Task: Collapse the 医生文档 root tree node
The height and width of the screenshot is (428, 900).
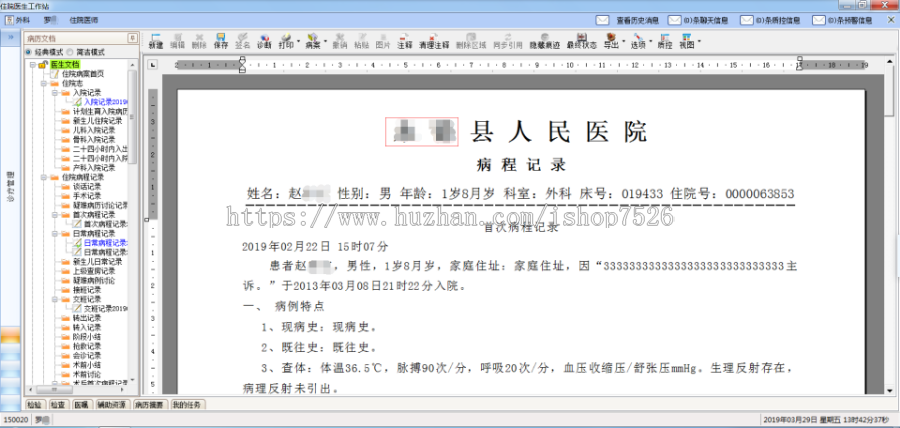Action: click(33, 64)
